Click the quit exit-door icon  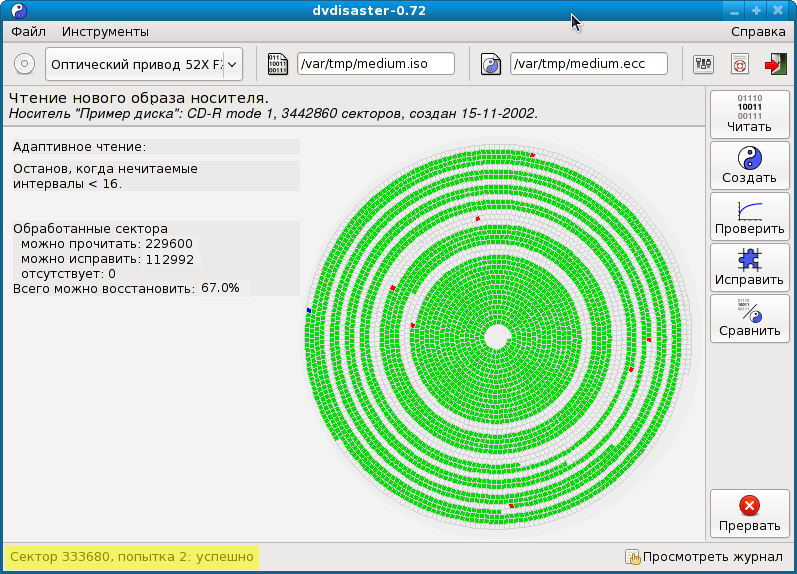pyautogui.click(x=775, y=64)
